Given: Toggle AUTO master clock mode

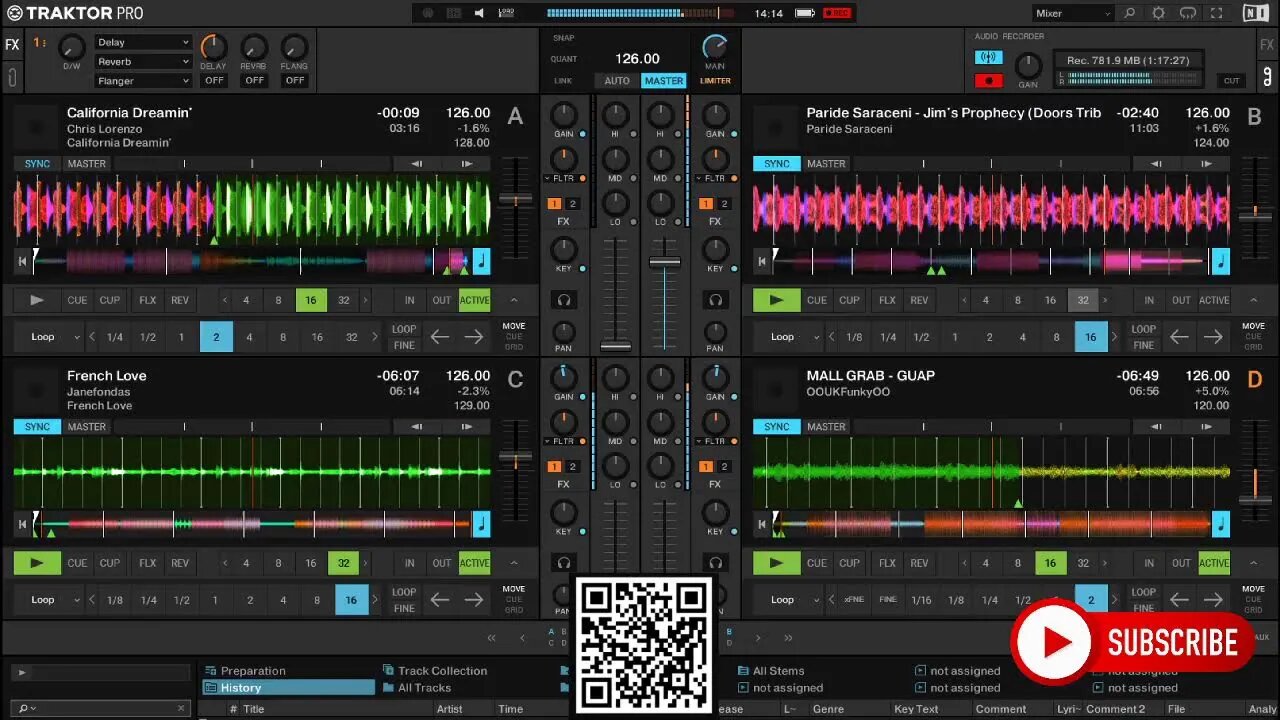Looking at the screenshot, I should click(x=617, y=81).
